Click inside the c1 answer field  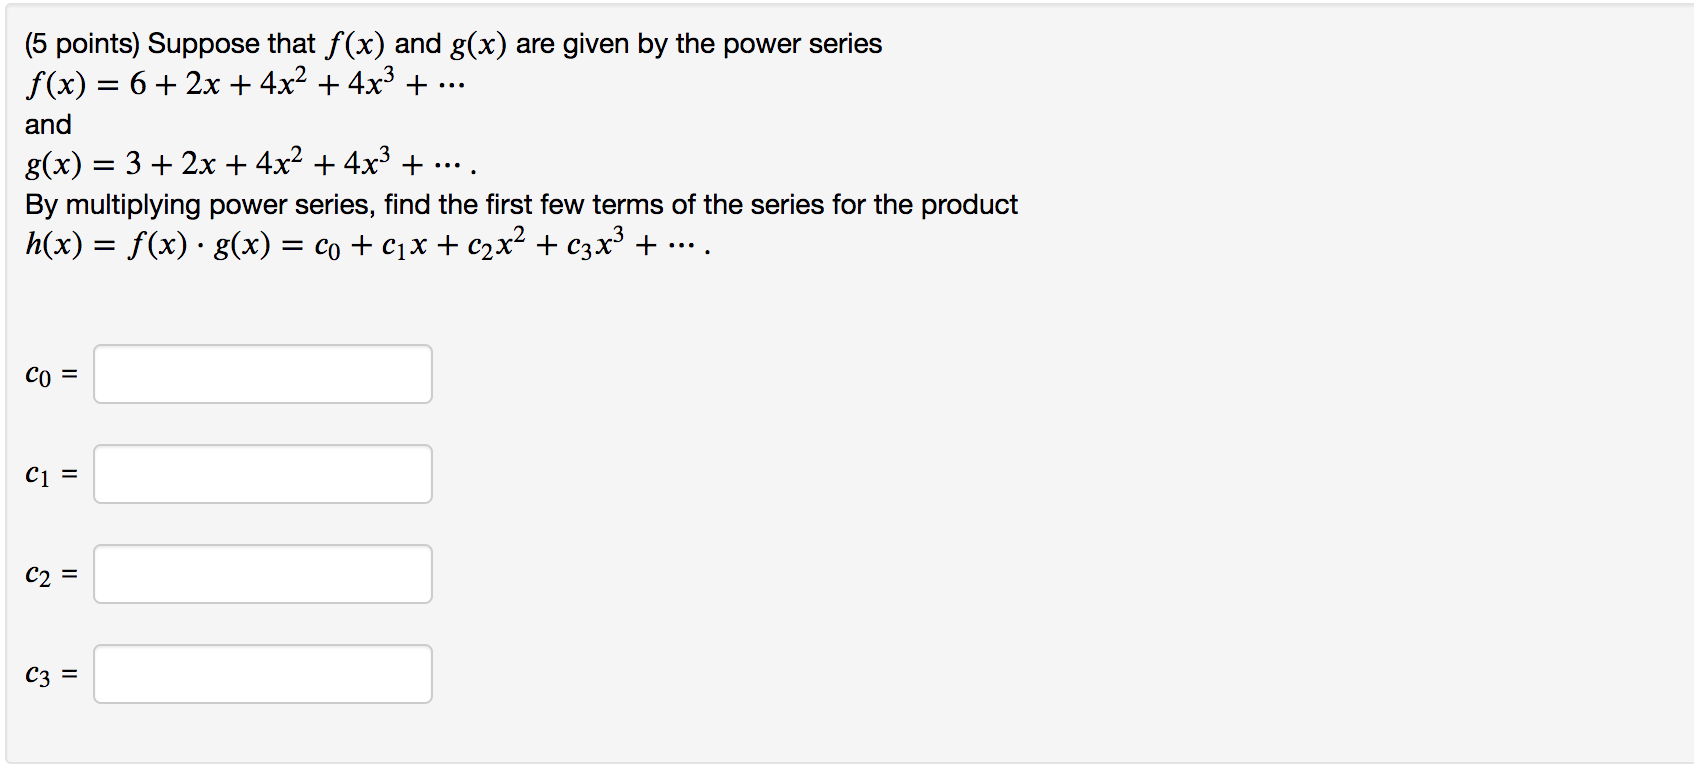tap(262, 474)
